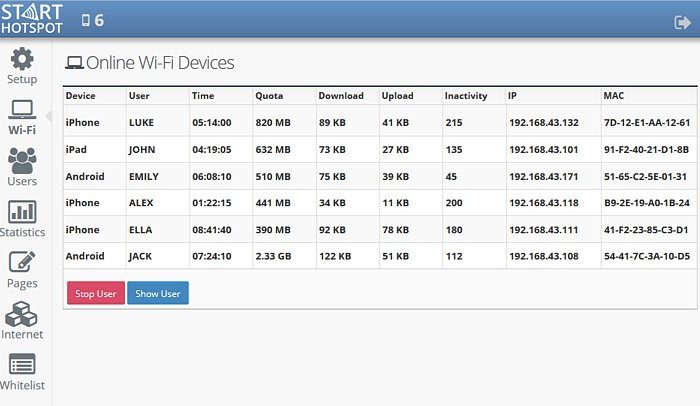This screenshot has height=406, width=700.
Task: Click the 05:14:00 time value
Action: coord(212,122)
